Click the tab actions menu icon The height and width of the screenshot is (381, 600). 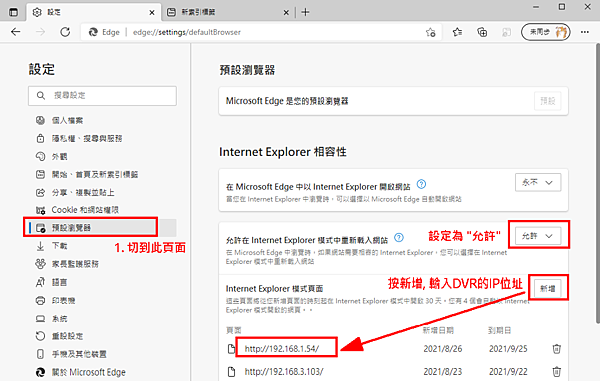point(13,12)
